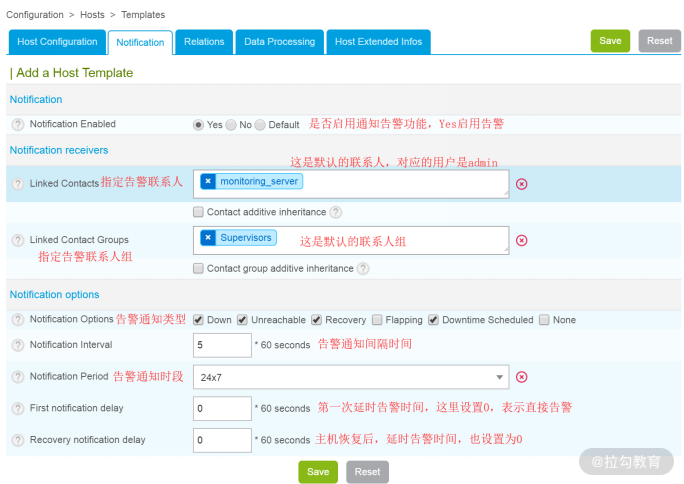Uncheck the Unreachable notification option
684x484 pixels.
[x=242, y=320]
